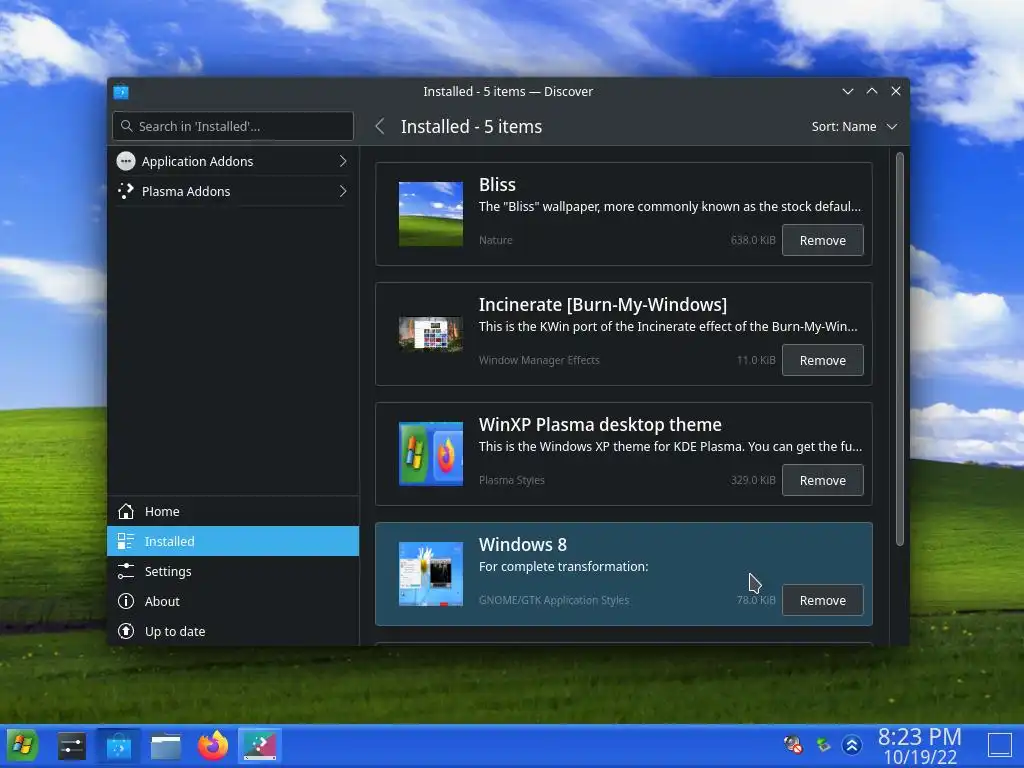Open the Windows 8 theme thumbnail
1024x768 pixels.
click(431, 574)
